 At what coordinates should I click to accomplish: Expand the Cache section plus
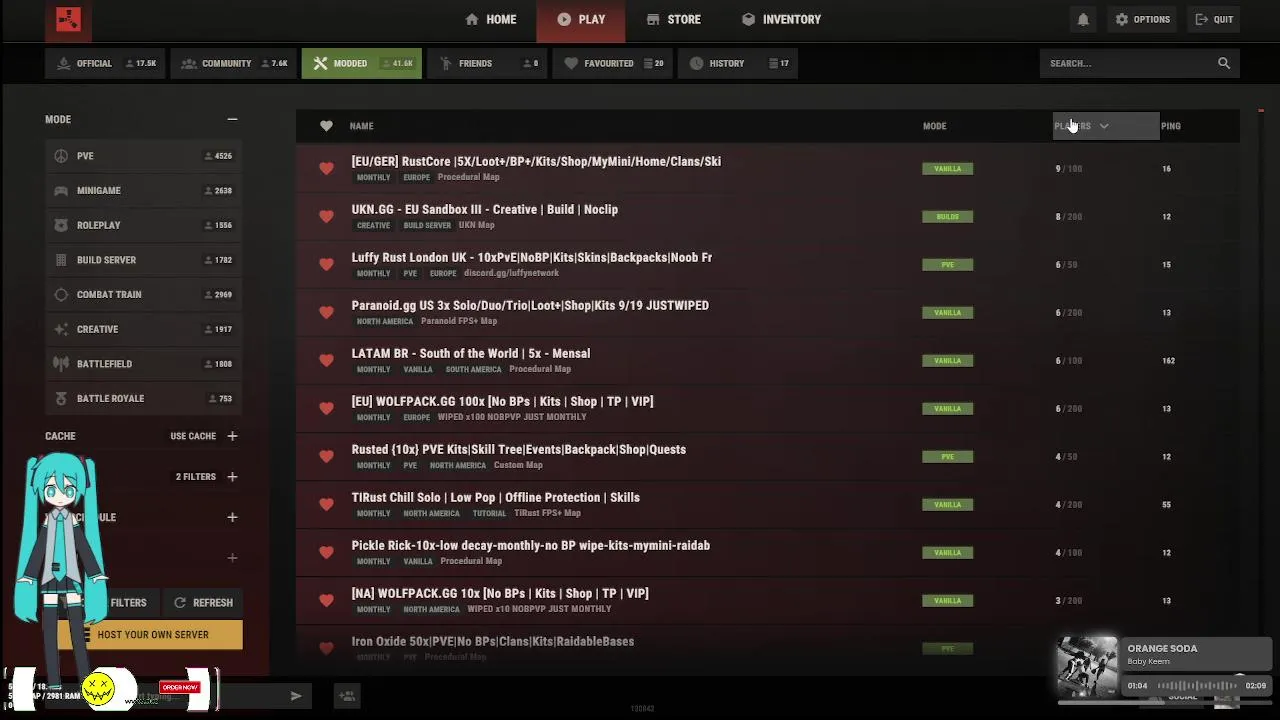[232, 436]
